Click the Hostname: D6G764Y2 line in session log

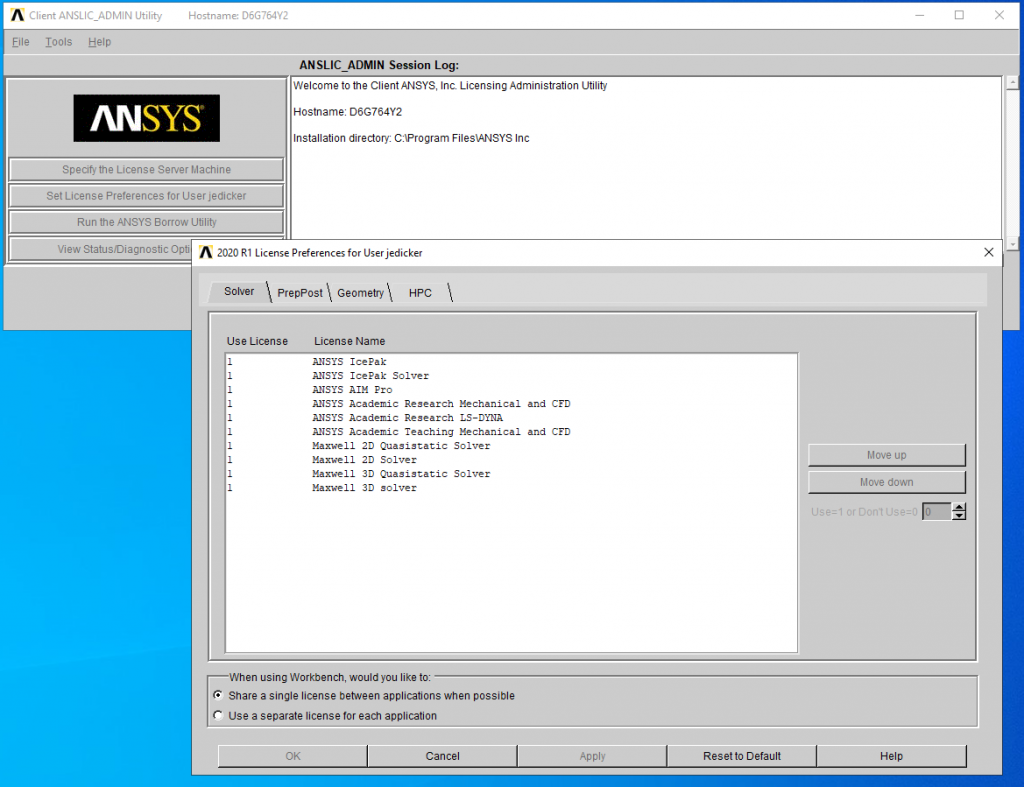(x=347, y=112)
